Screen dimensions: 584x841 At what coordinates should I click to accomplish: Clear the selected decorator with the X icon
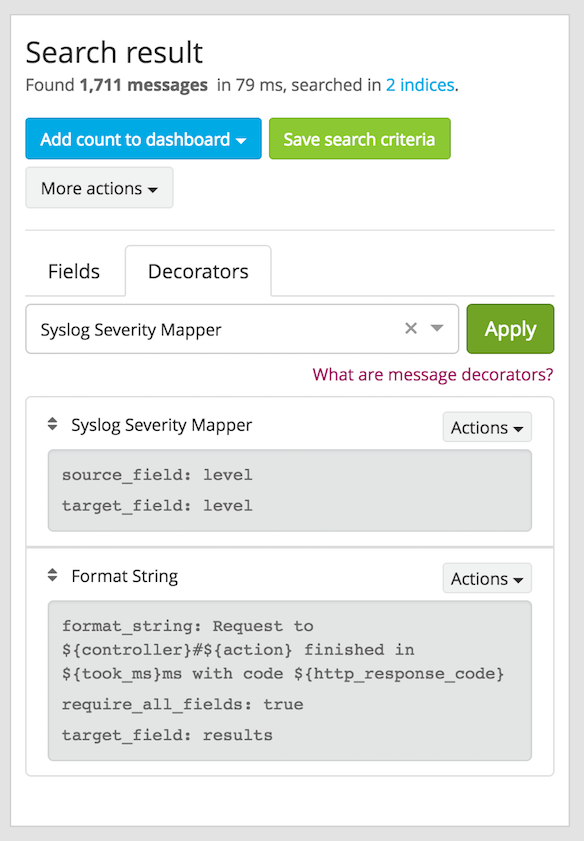[411, 328]
